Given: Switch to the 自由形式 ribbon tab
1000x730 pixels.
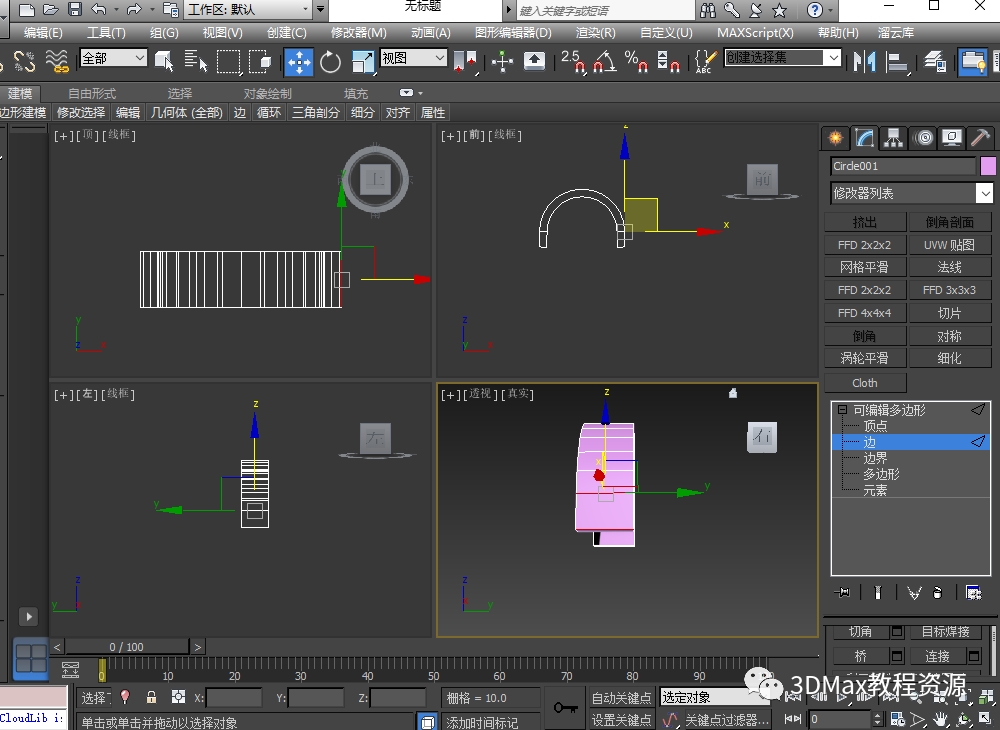Looking at the screenshot, I should pos(91,93).
